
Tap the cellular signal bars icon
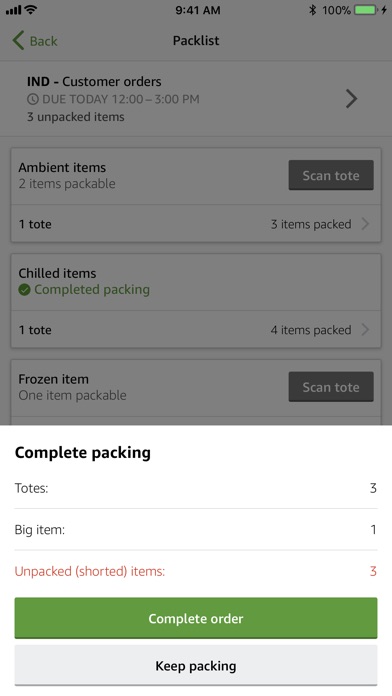[14, 10]
